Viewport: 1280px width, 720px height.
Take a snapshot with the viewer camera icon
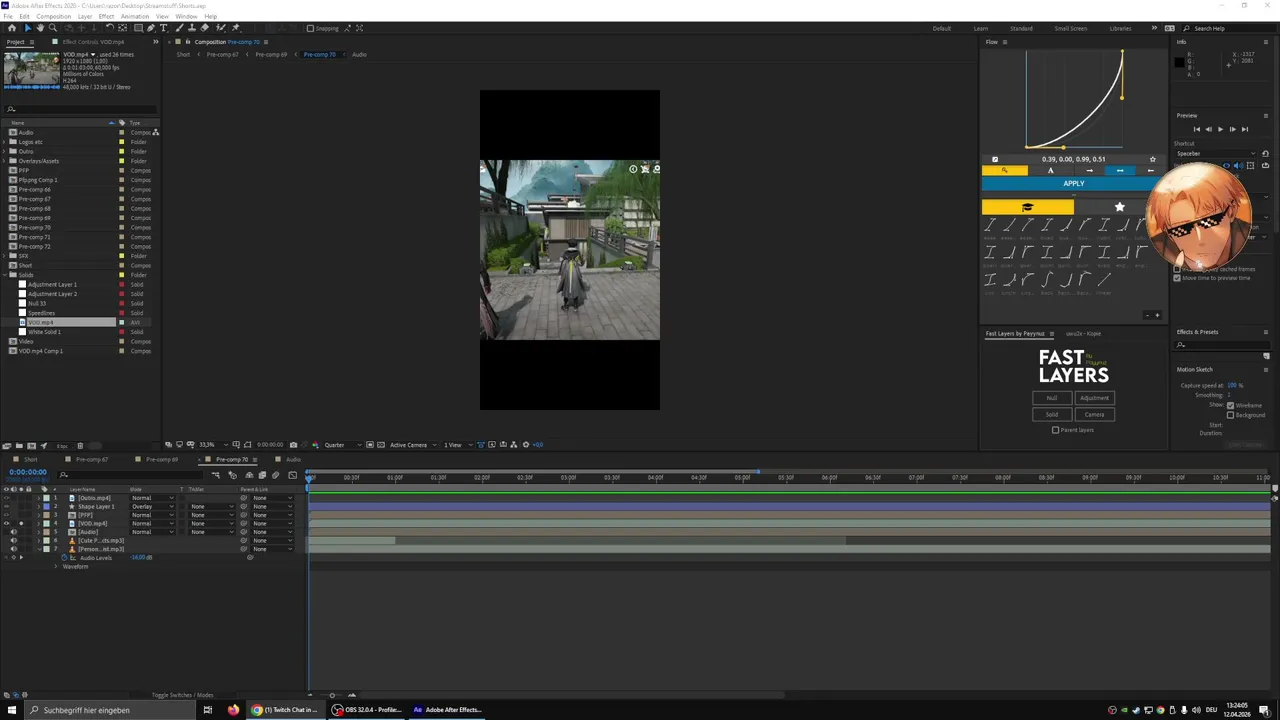pyautogui.click(x=293, y=445)
